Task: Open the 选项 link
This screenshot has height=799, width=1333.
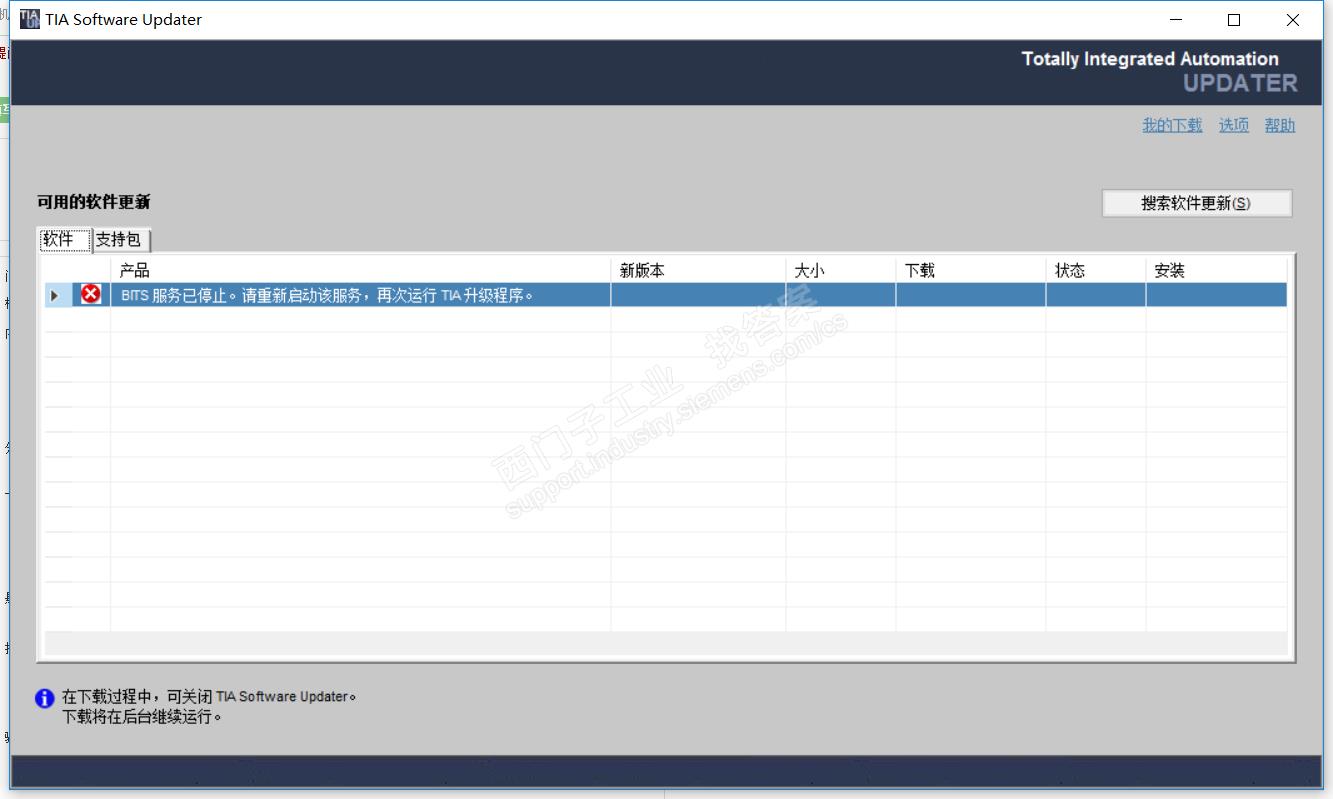Action: [1234, 125]
